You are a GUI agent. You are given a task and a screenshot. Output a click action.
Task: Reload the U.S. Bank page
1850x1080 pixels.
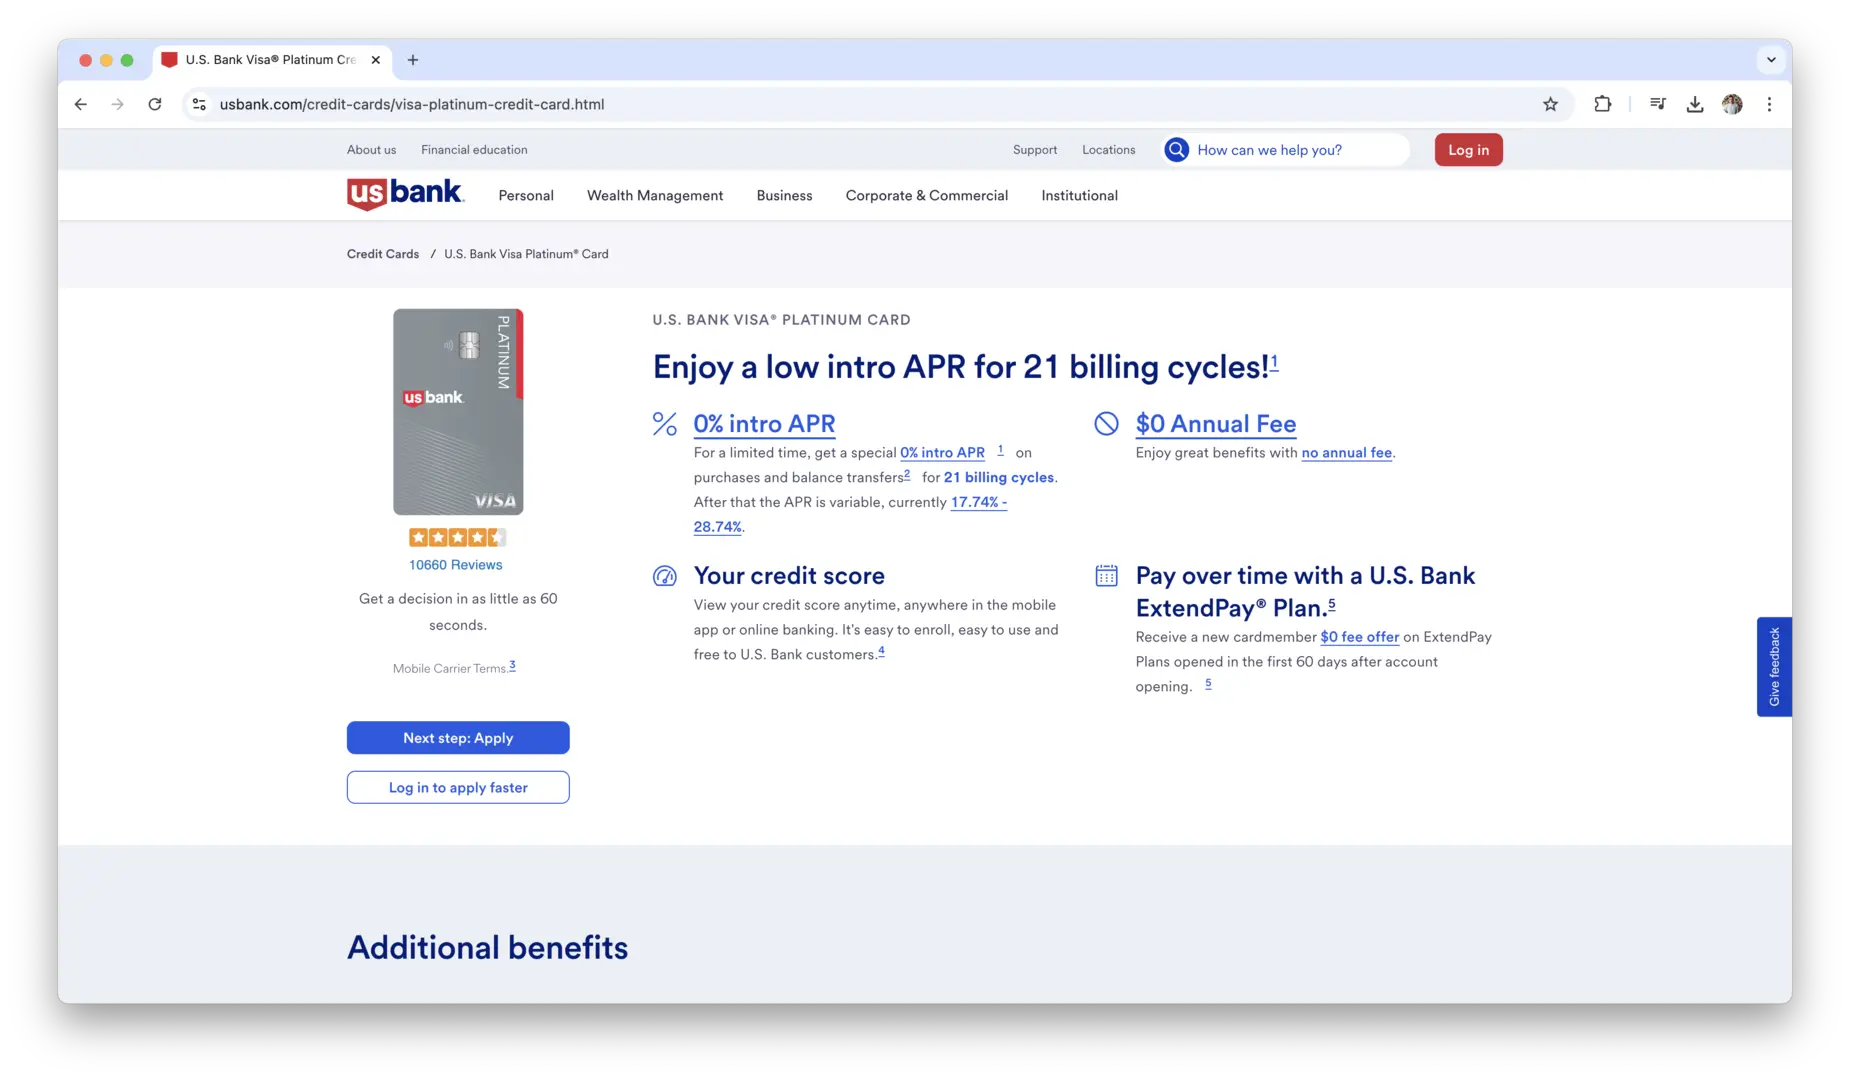(x=155, y=104)
